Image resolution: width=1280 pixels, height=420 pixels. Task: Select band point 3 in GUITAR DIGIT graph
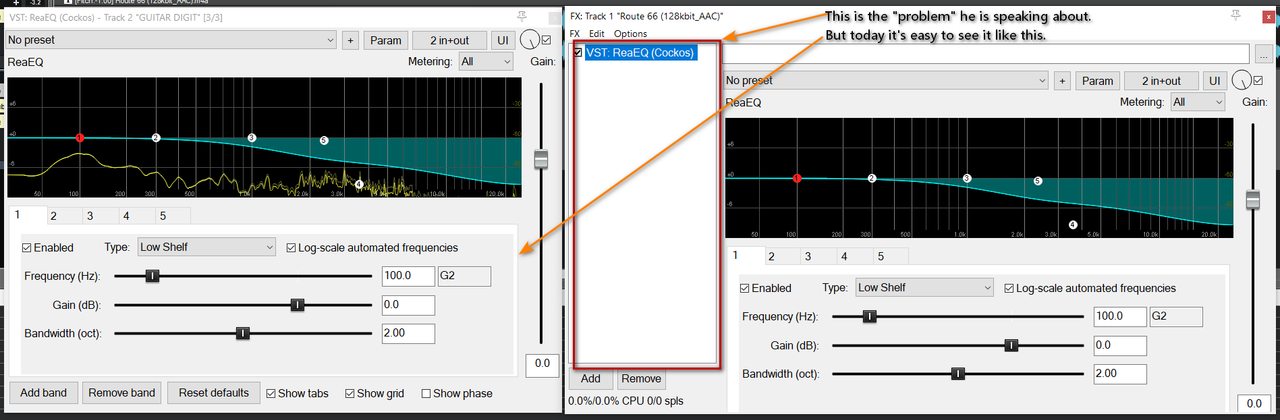pyautogui.click(x=252, y=138)
